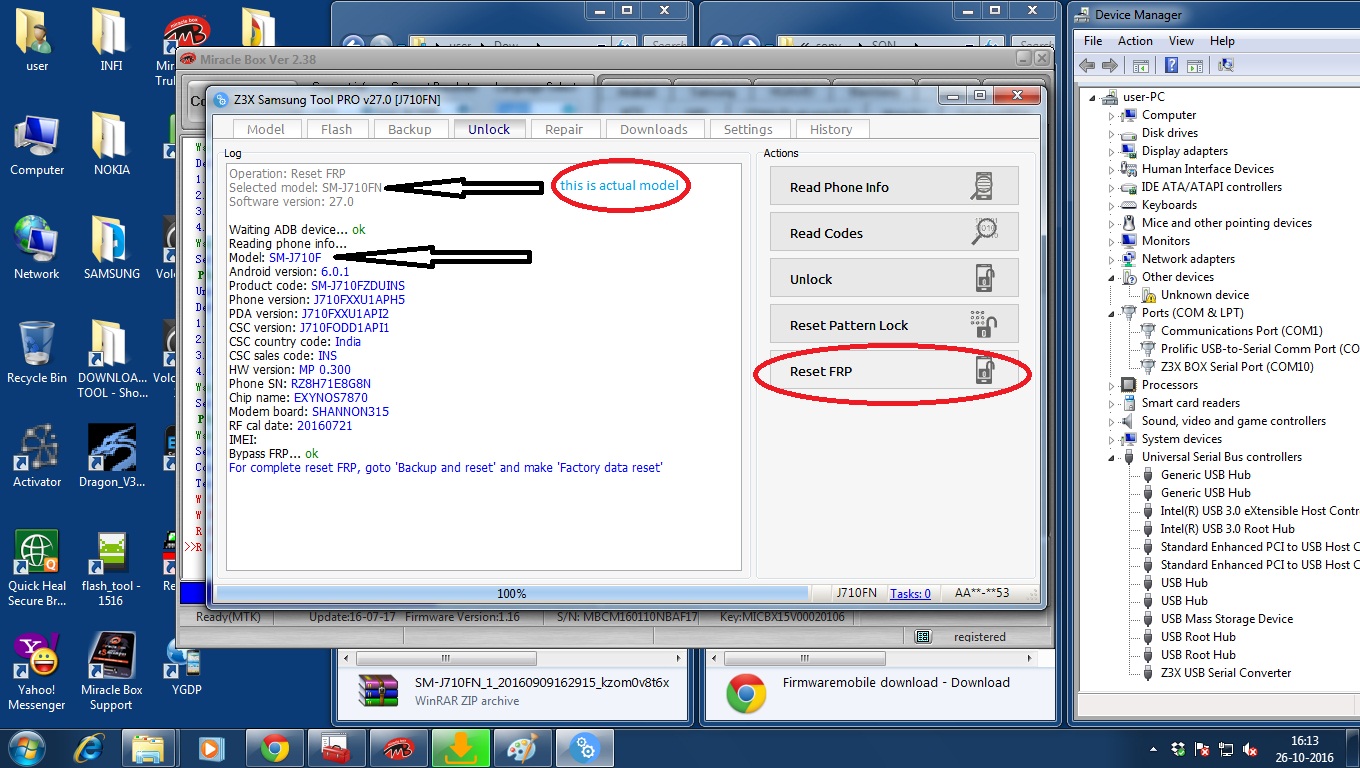This screenshot has height=768, width=1360.
Task: Open Miracle Box Support shortcut
Action: (x=112, y=671)
